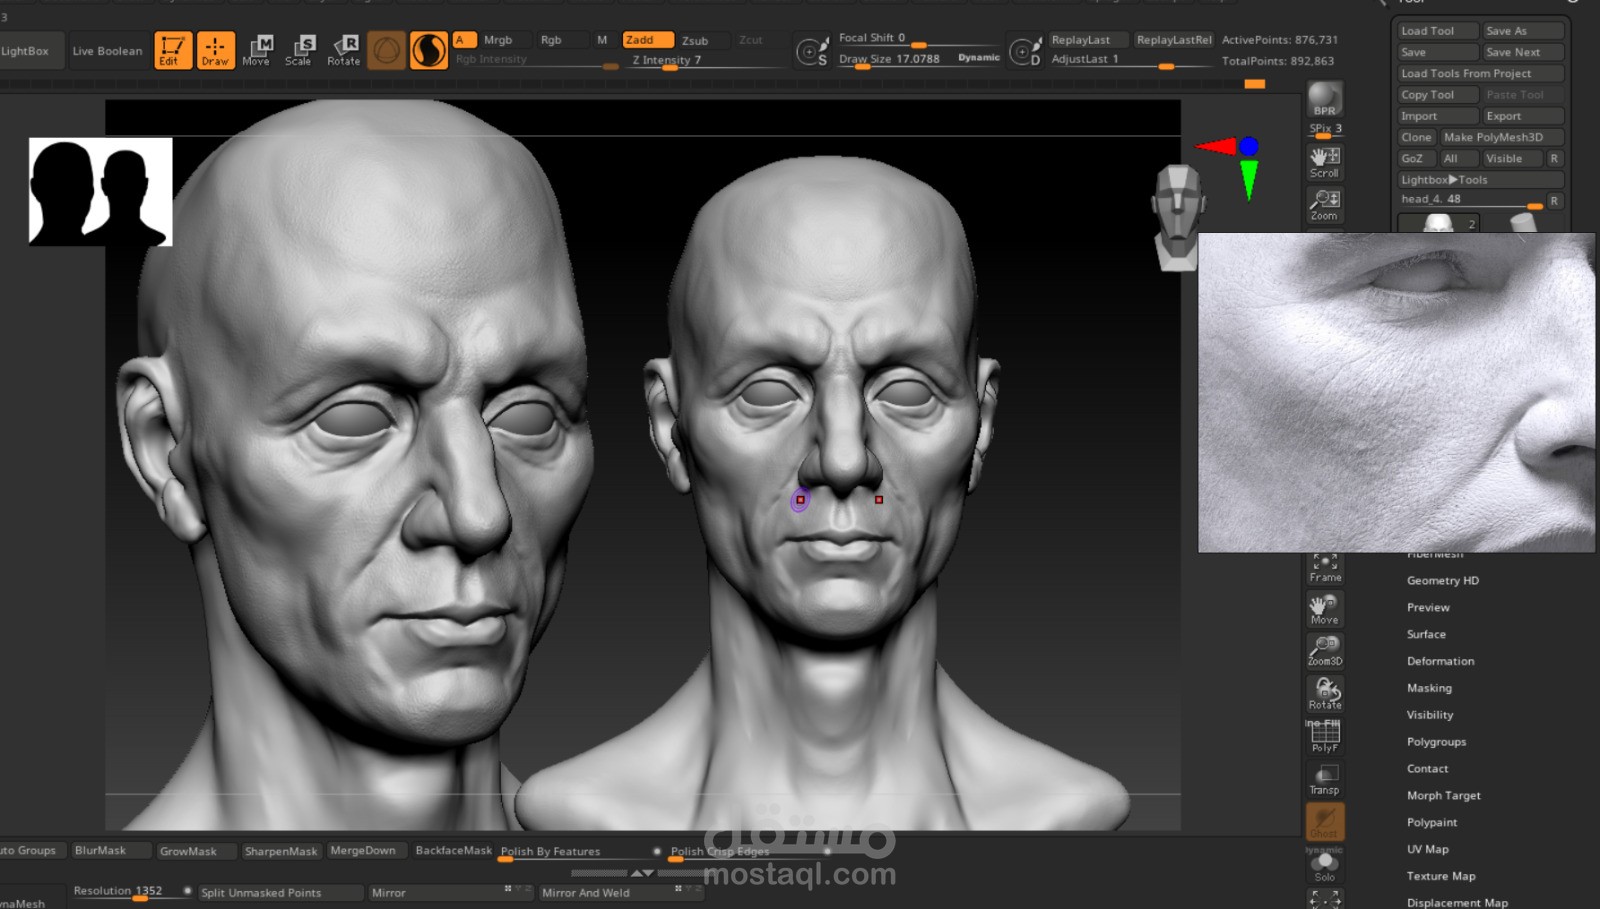Click the D icon beside ReplayLast
Screen dimensions: 1600x909
[x=1025, y=50]
